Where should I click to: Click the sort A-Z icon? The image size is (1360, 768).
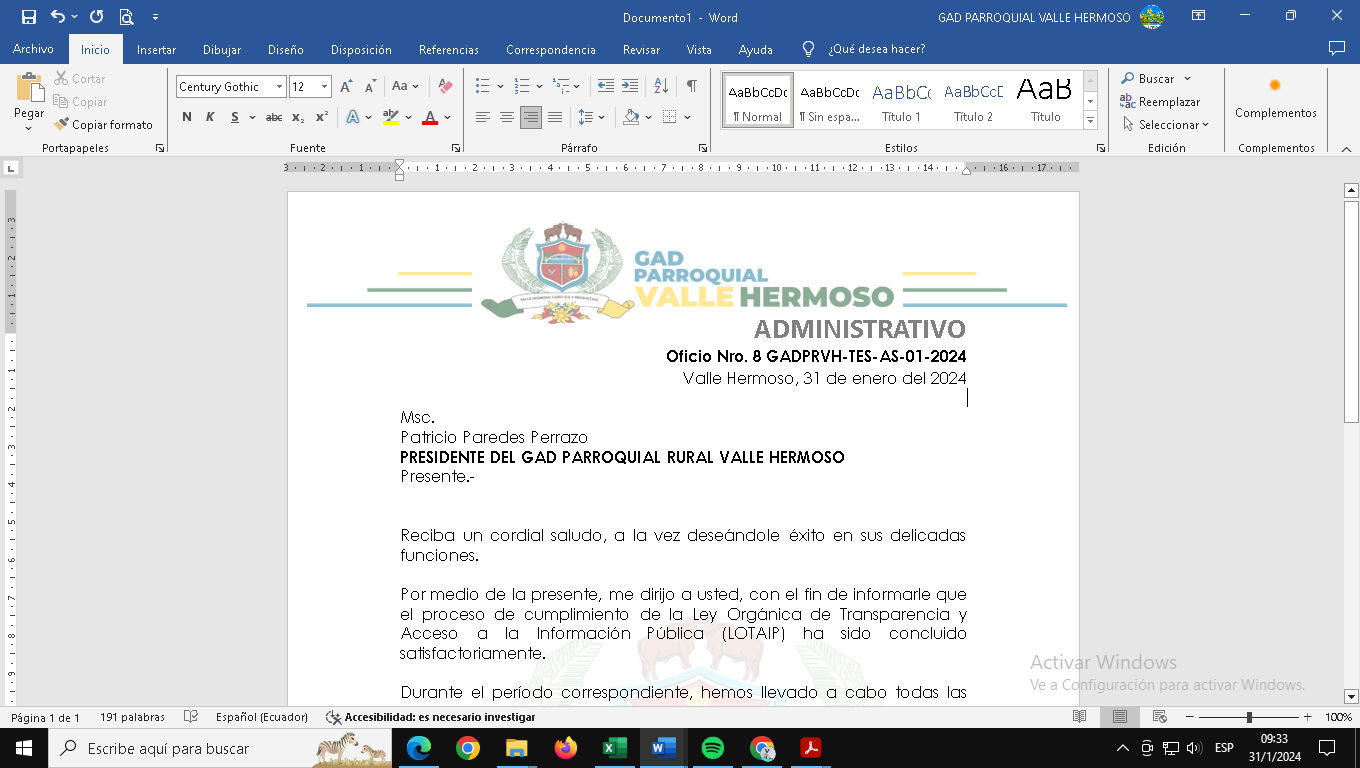tap(661, 87)
